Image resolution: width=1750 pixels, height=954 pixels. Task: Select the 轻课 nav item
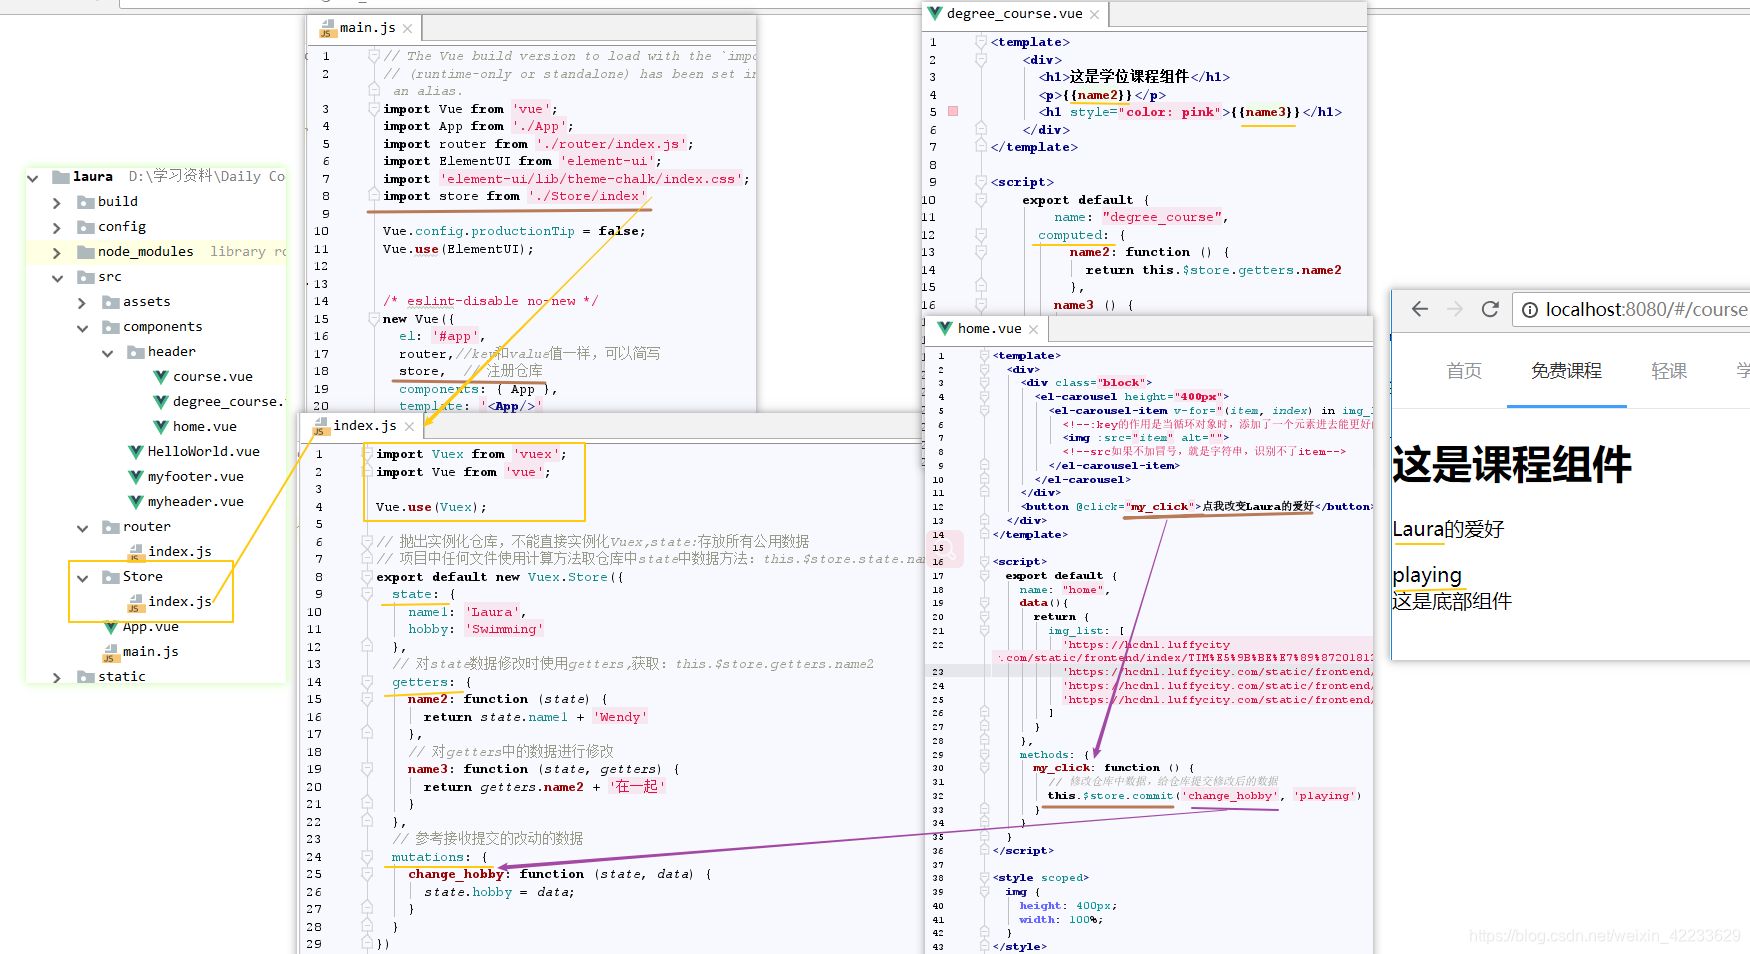(1669, 371)
